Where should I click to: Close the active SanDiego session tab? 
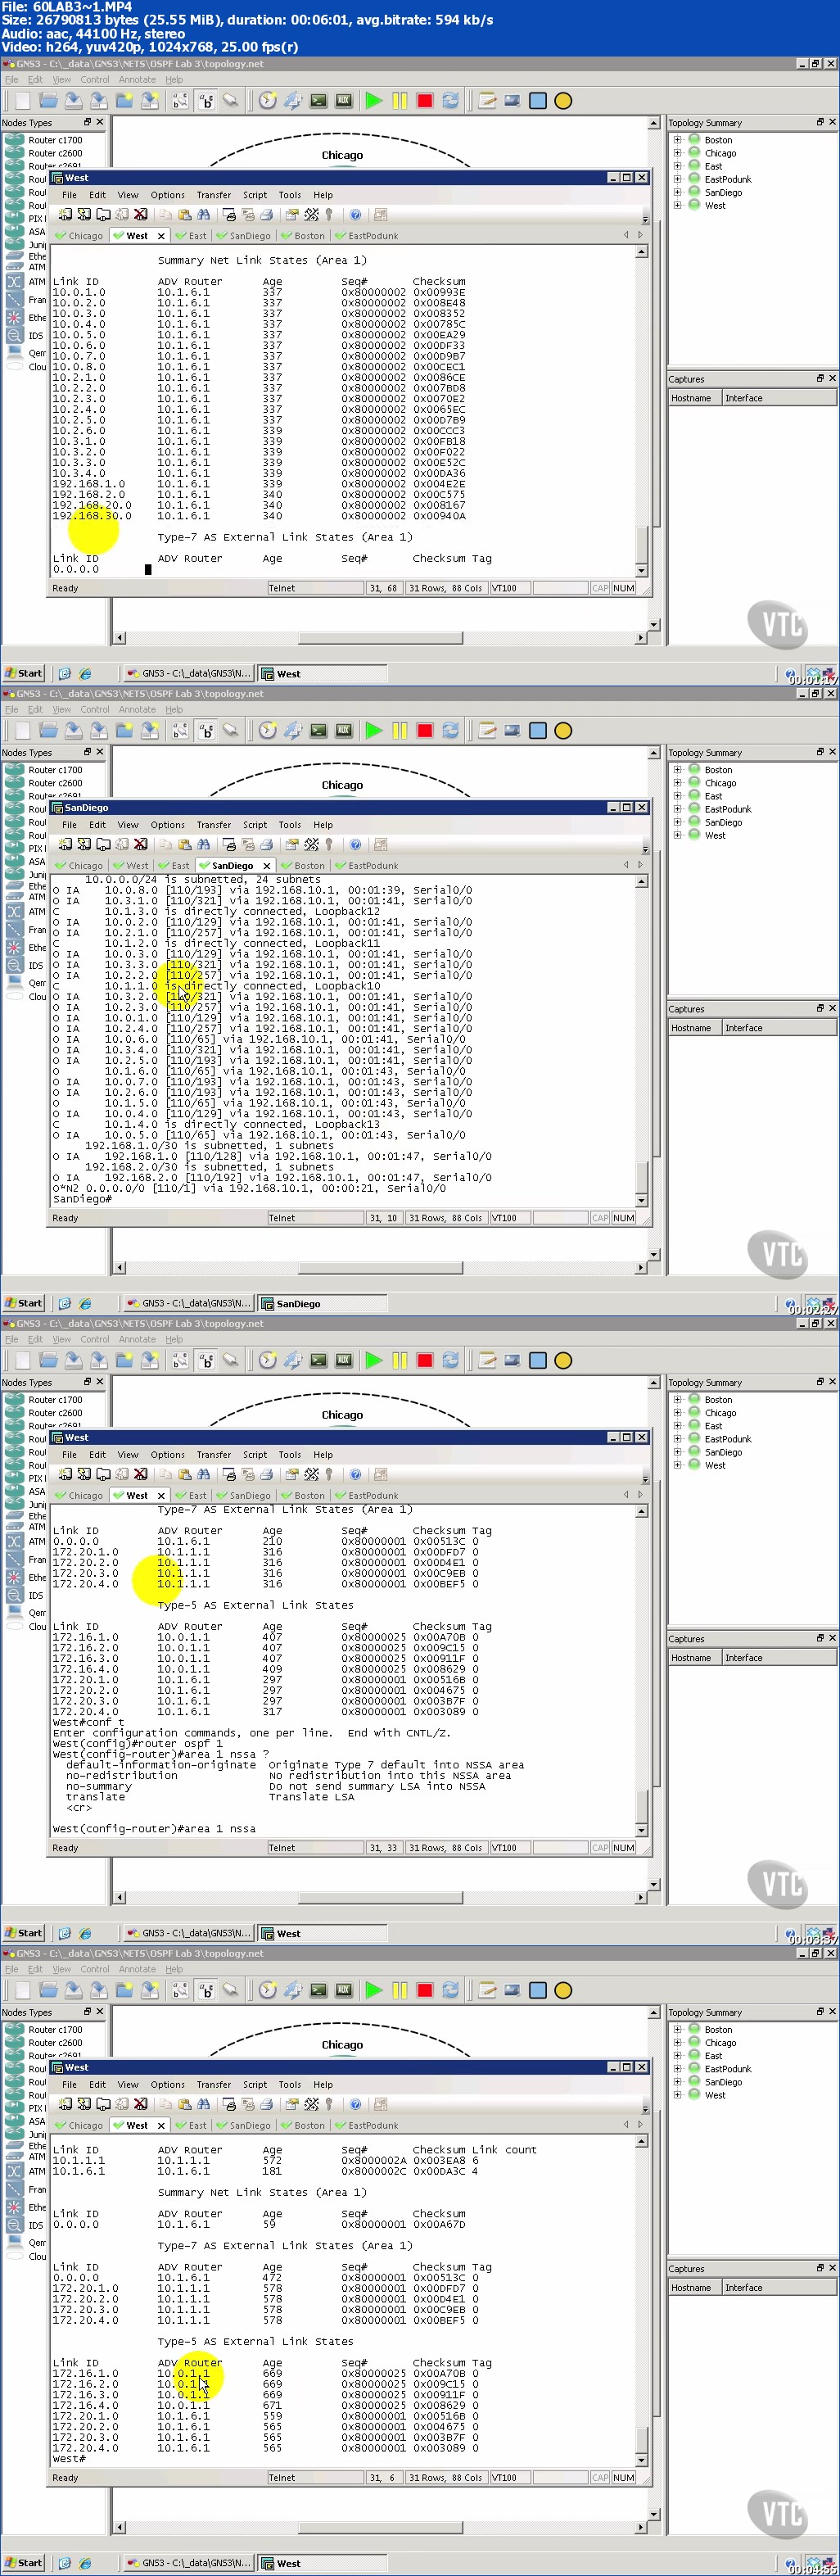pyautogui.click(x=267, y=866)
